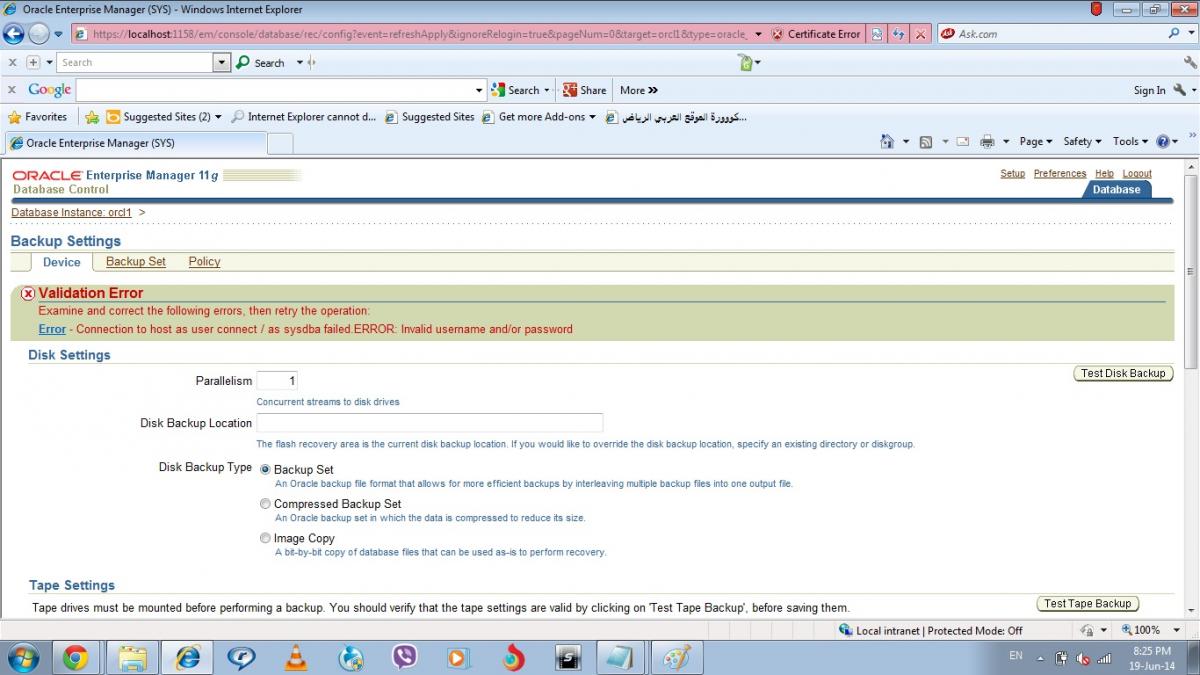Click the RSS feeds icon
Image resolution: width=1200 pixels, height=675 pixels.
click(926, 142)
